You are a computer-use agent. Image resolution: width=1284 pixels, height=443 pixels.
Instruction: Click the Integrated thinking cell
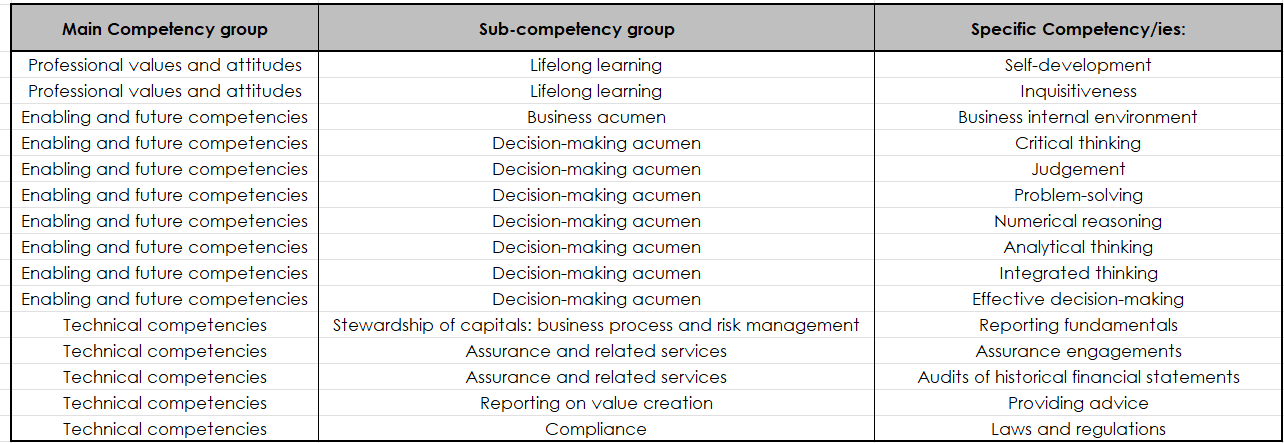[x=1078, y=273]
